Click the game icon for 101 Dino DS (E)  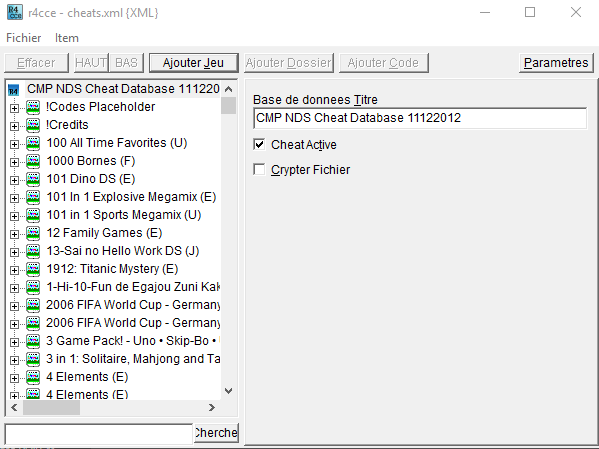33,179
